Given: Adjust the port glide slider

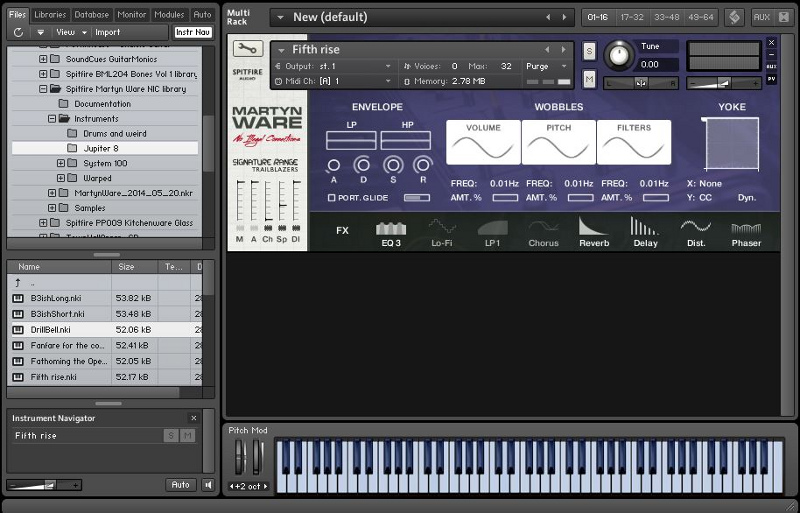Looking at the screenshot, I should (x=417, y=198).
